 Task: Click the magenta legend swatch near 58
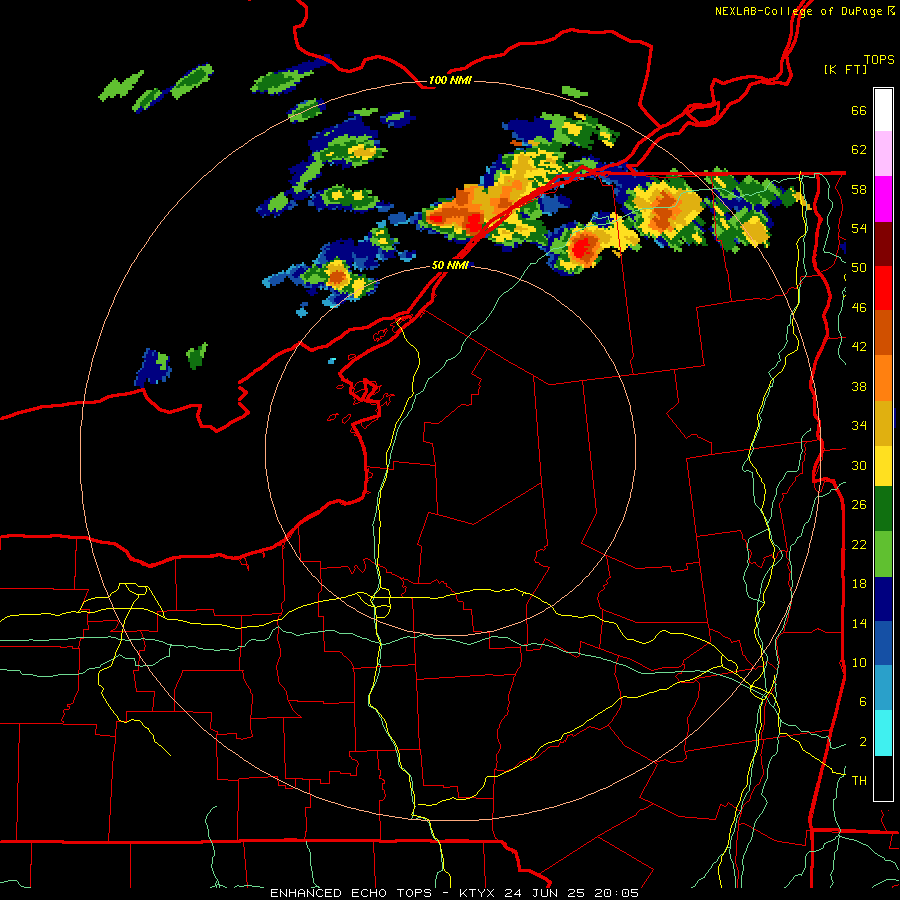coord(883,199)
